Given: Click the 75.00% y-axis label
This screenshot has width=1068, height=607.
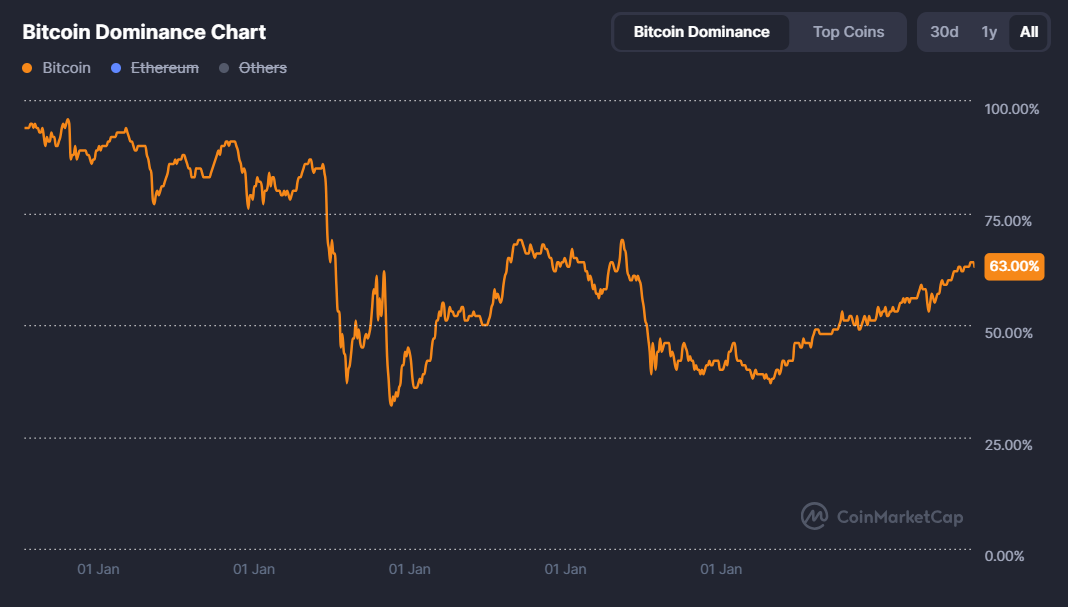Looking at the screenshot, I should 1012,220.
